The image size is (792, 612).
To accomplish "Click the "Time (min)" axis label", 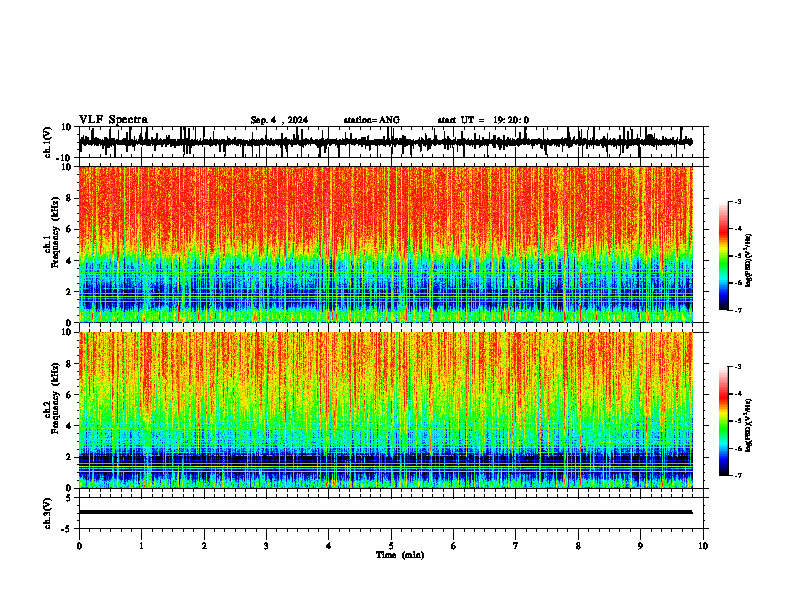I will point(400,555).
